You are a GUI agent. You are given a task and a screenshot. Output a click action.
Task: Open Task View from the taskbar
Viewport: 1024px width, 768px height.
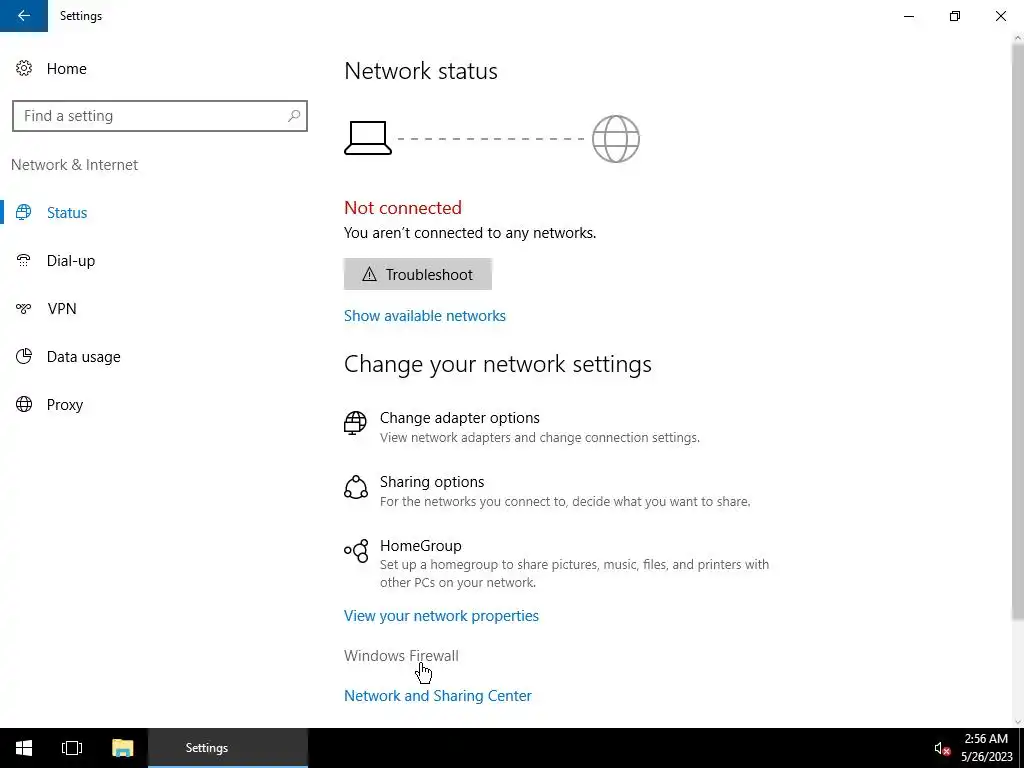click(72, 748)
